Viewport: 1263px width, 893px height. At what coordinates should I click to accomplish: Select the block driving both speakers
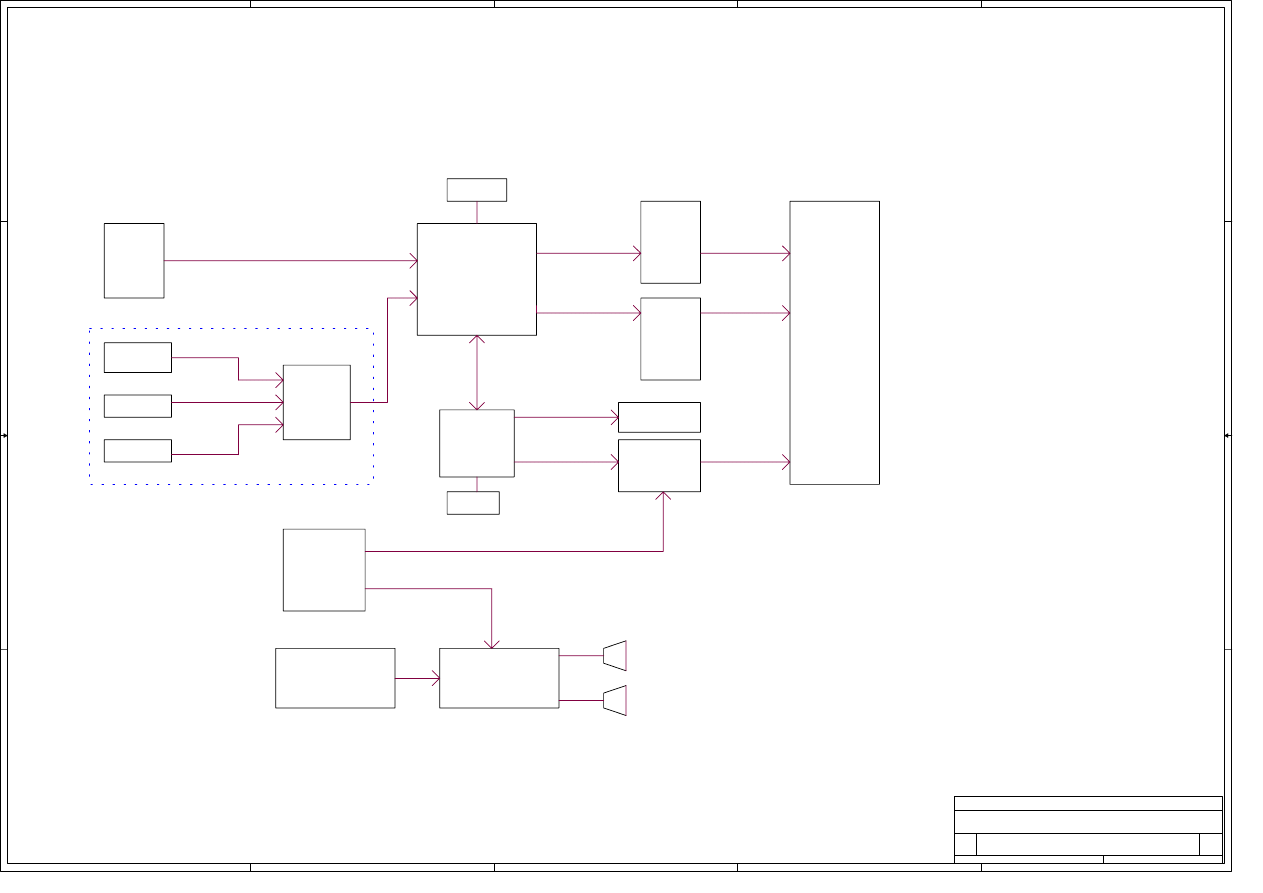click(499, 678)
